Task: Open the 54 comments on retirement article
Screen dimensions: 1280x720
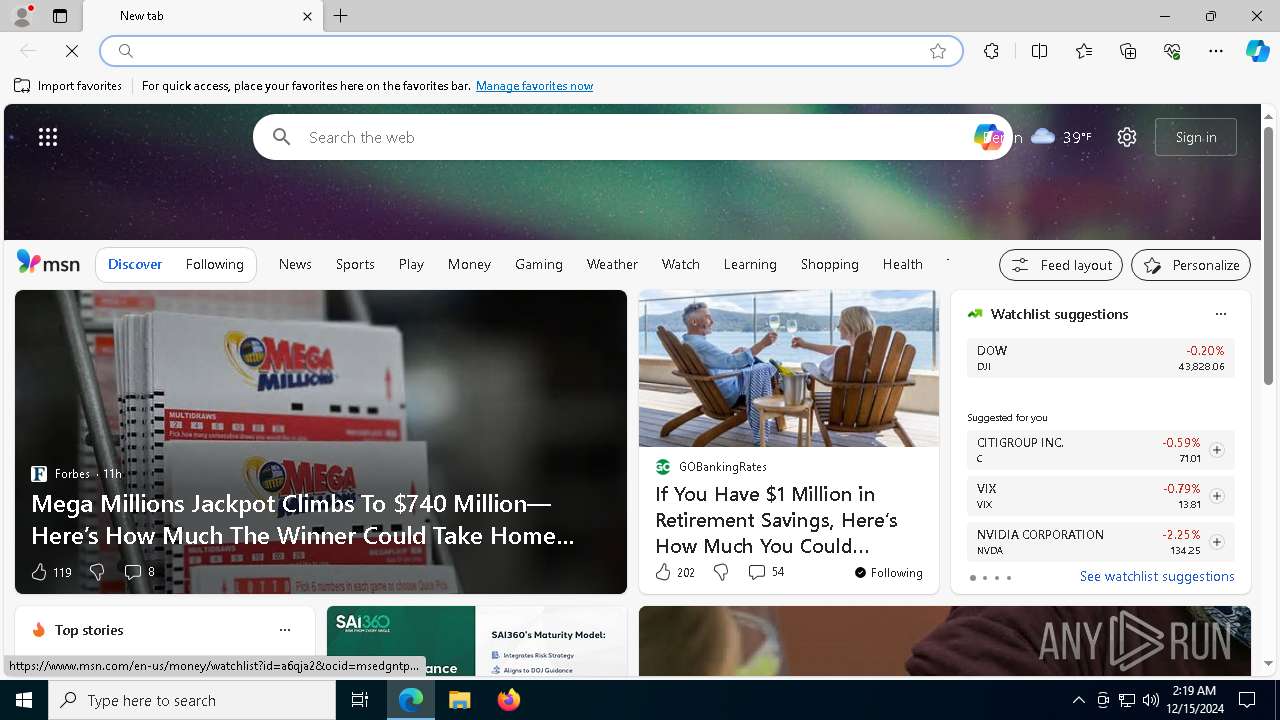Action: (x=766, y=572)
